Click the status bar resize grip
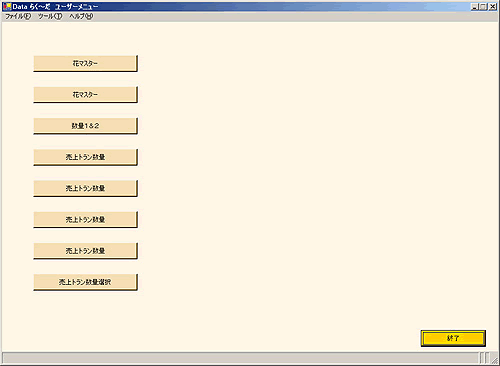500x366 pixels. pos(495,359)
